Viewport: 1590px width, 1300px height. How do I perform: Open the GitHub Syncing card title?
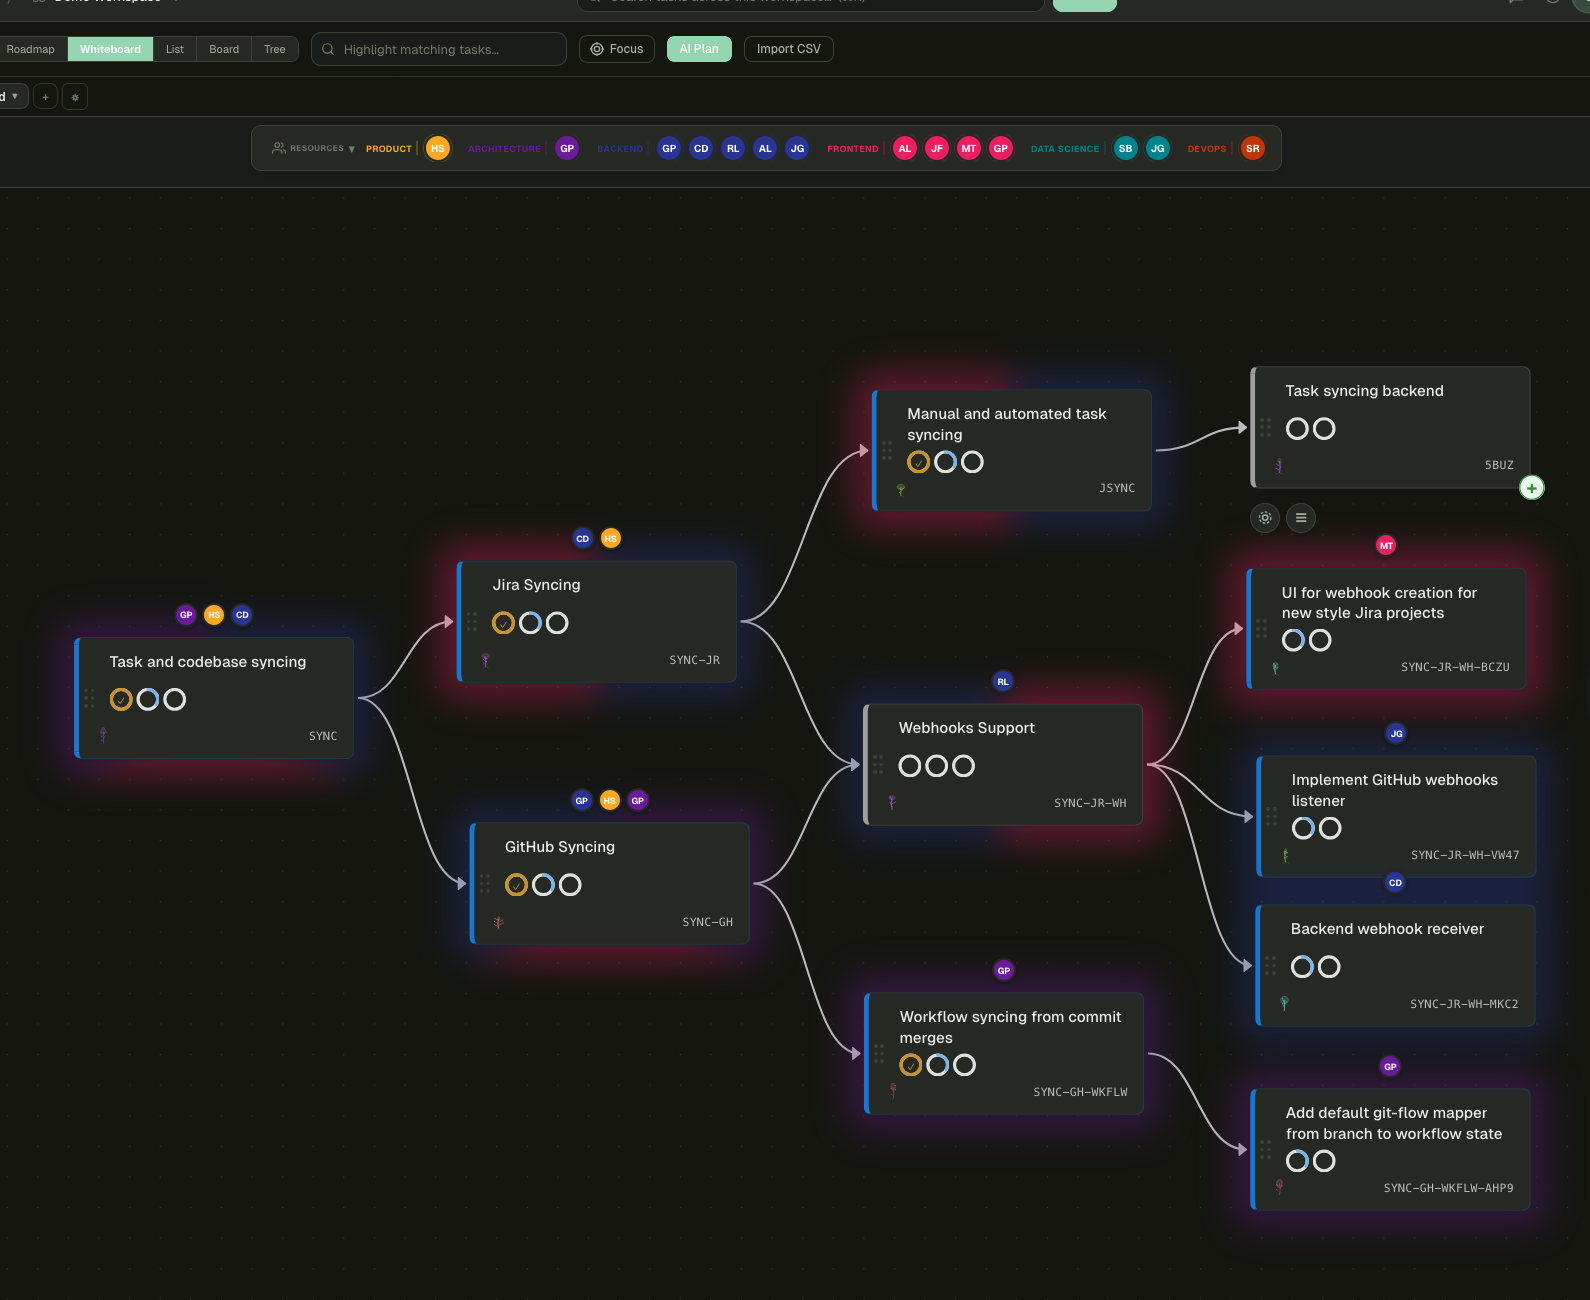[560, 847]
